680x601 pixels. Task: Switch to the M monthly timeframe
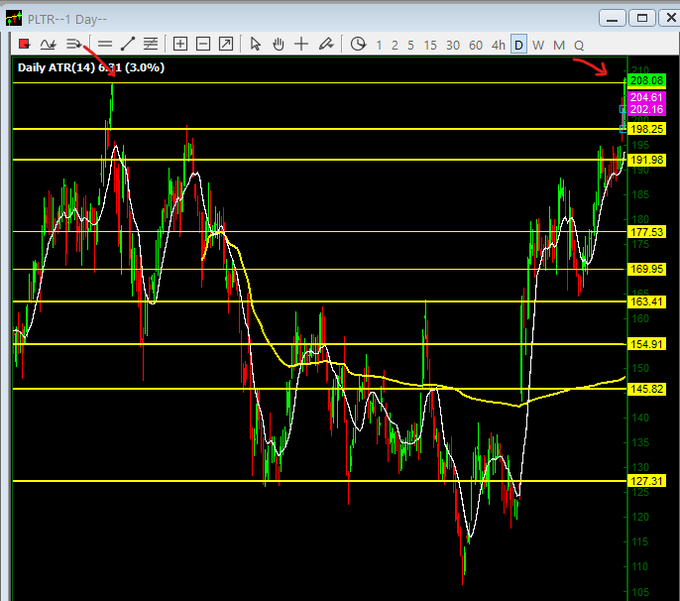click(559, 45)
